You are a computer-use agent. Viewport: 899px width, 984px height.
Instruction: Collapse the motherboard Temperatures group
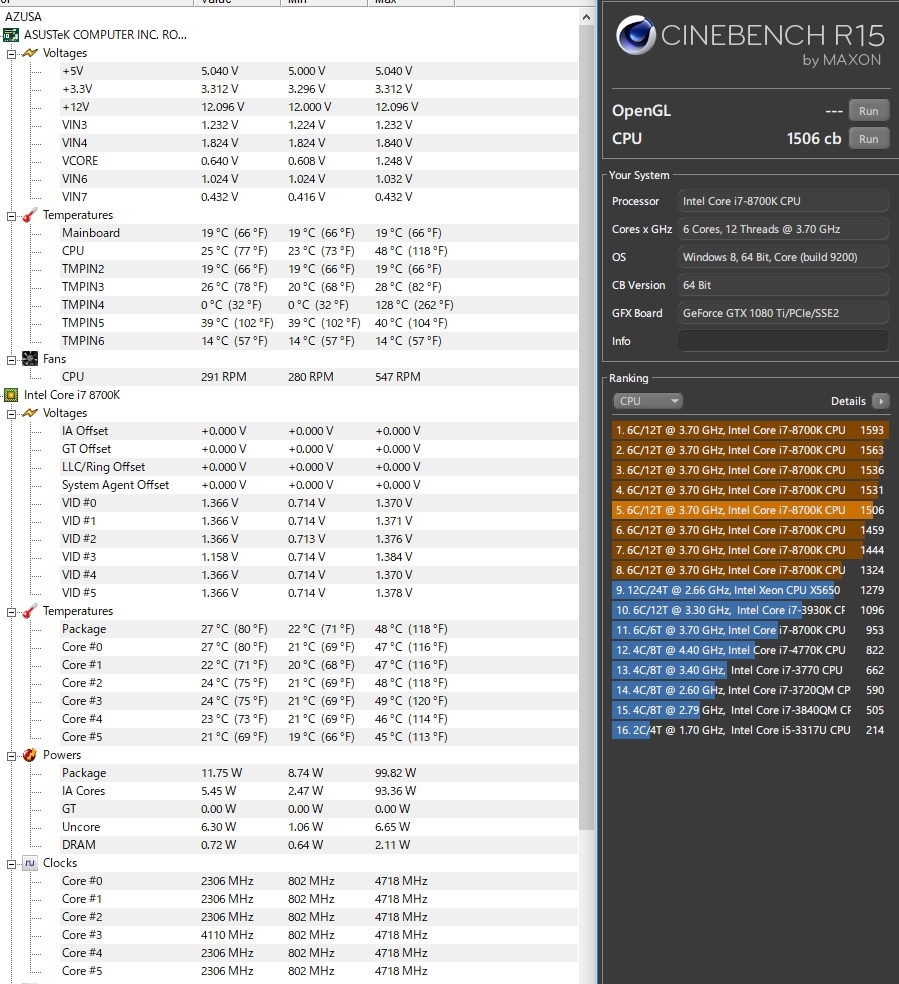pos(11,216)
